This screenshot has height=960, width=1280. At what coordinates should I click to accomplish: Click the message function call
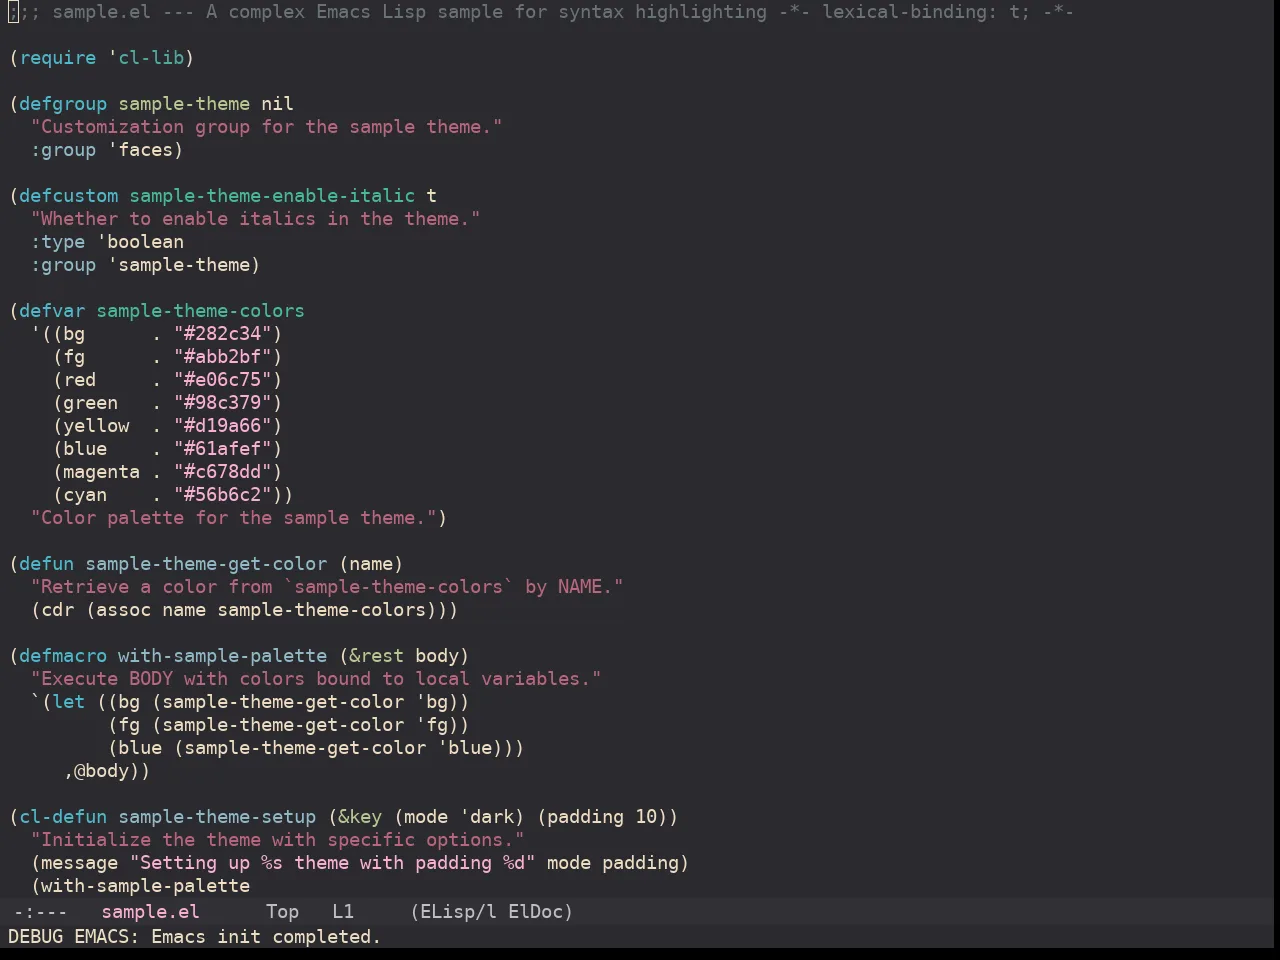pos(80,863)
